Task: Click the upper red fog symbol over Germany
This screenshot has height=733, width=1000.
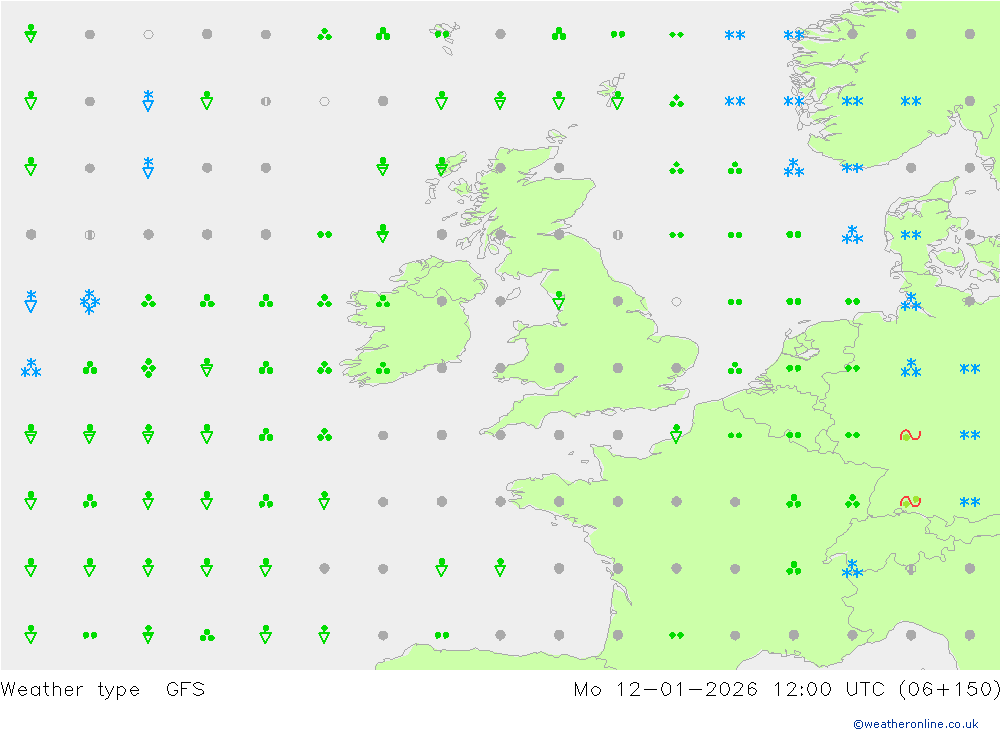Action: point(911,435)
